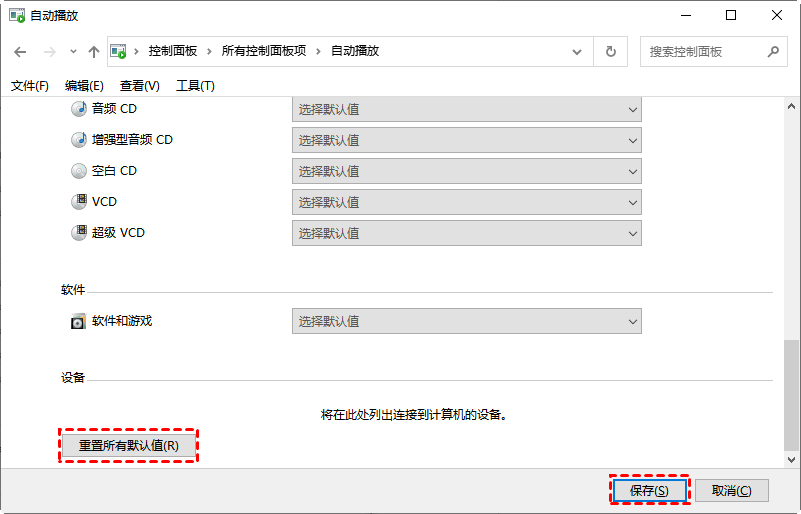
Task: Click the 增强型音频 CD icon
Action: (x=79, y=140)
